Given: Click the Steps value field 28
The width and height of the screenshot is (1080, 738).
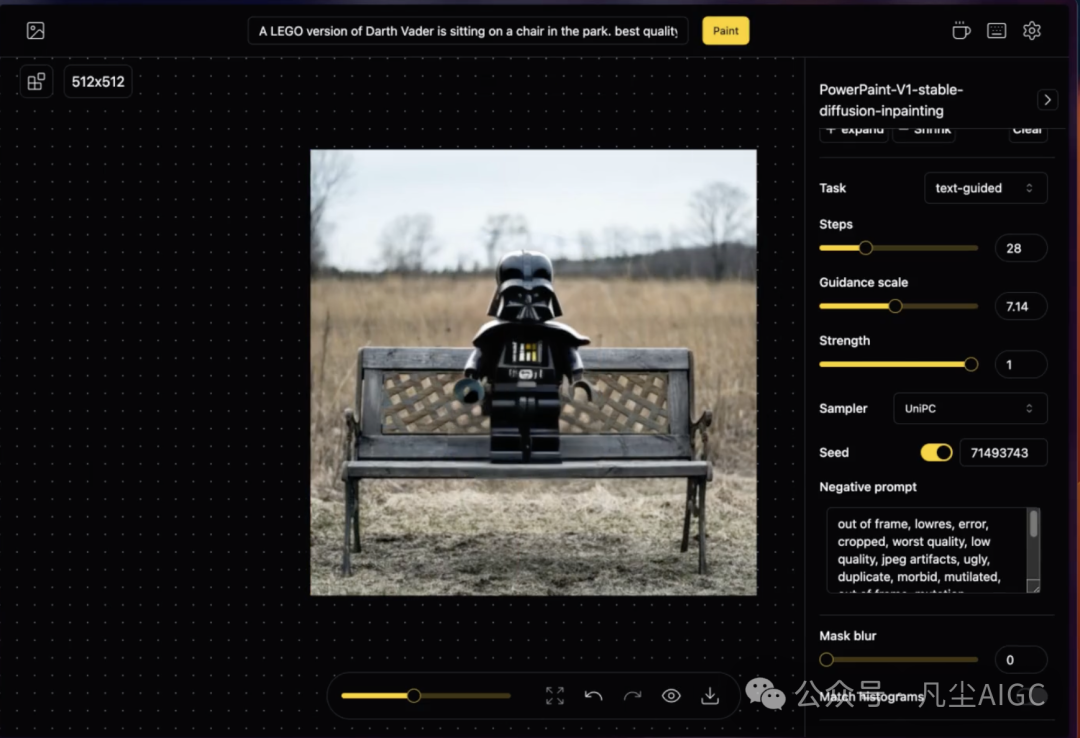Looking at the screenshot, I should (x=1021, y=248).
